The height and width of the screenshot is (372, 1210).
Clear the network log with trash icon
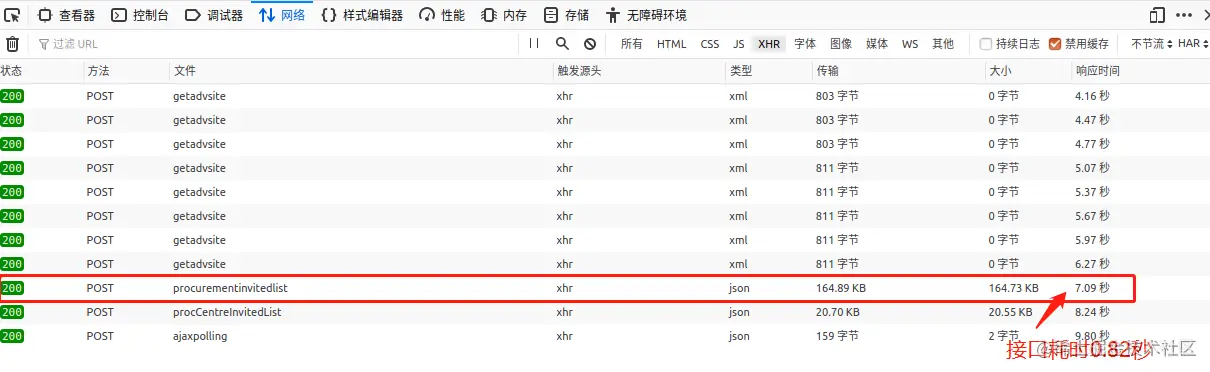[13, 44]
